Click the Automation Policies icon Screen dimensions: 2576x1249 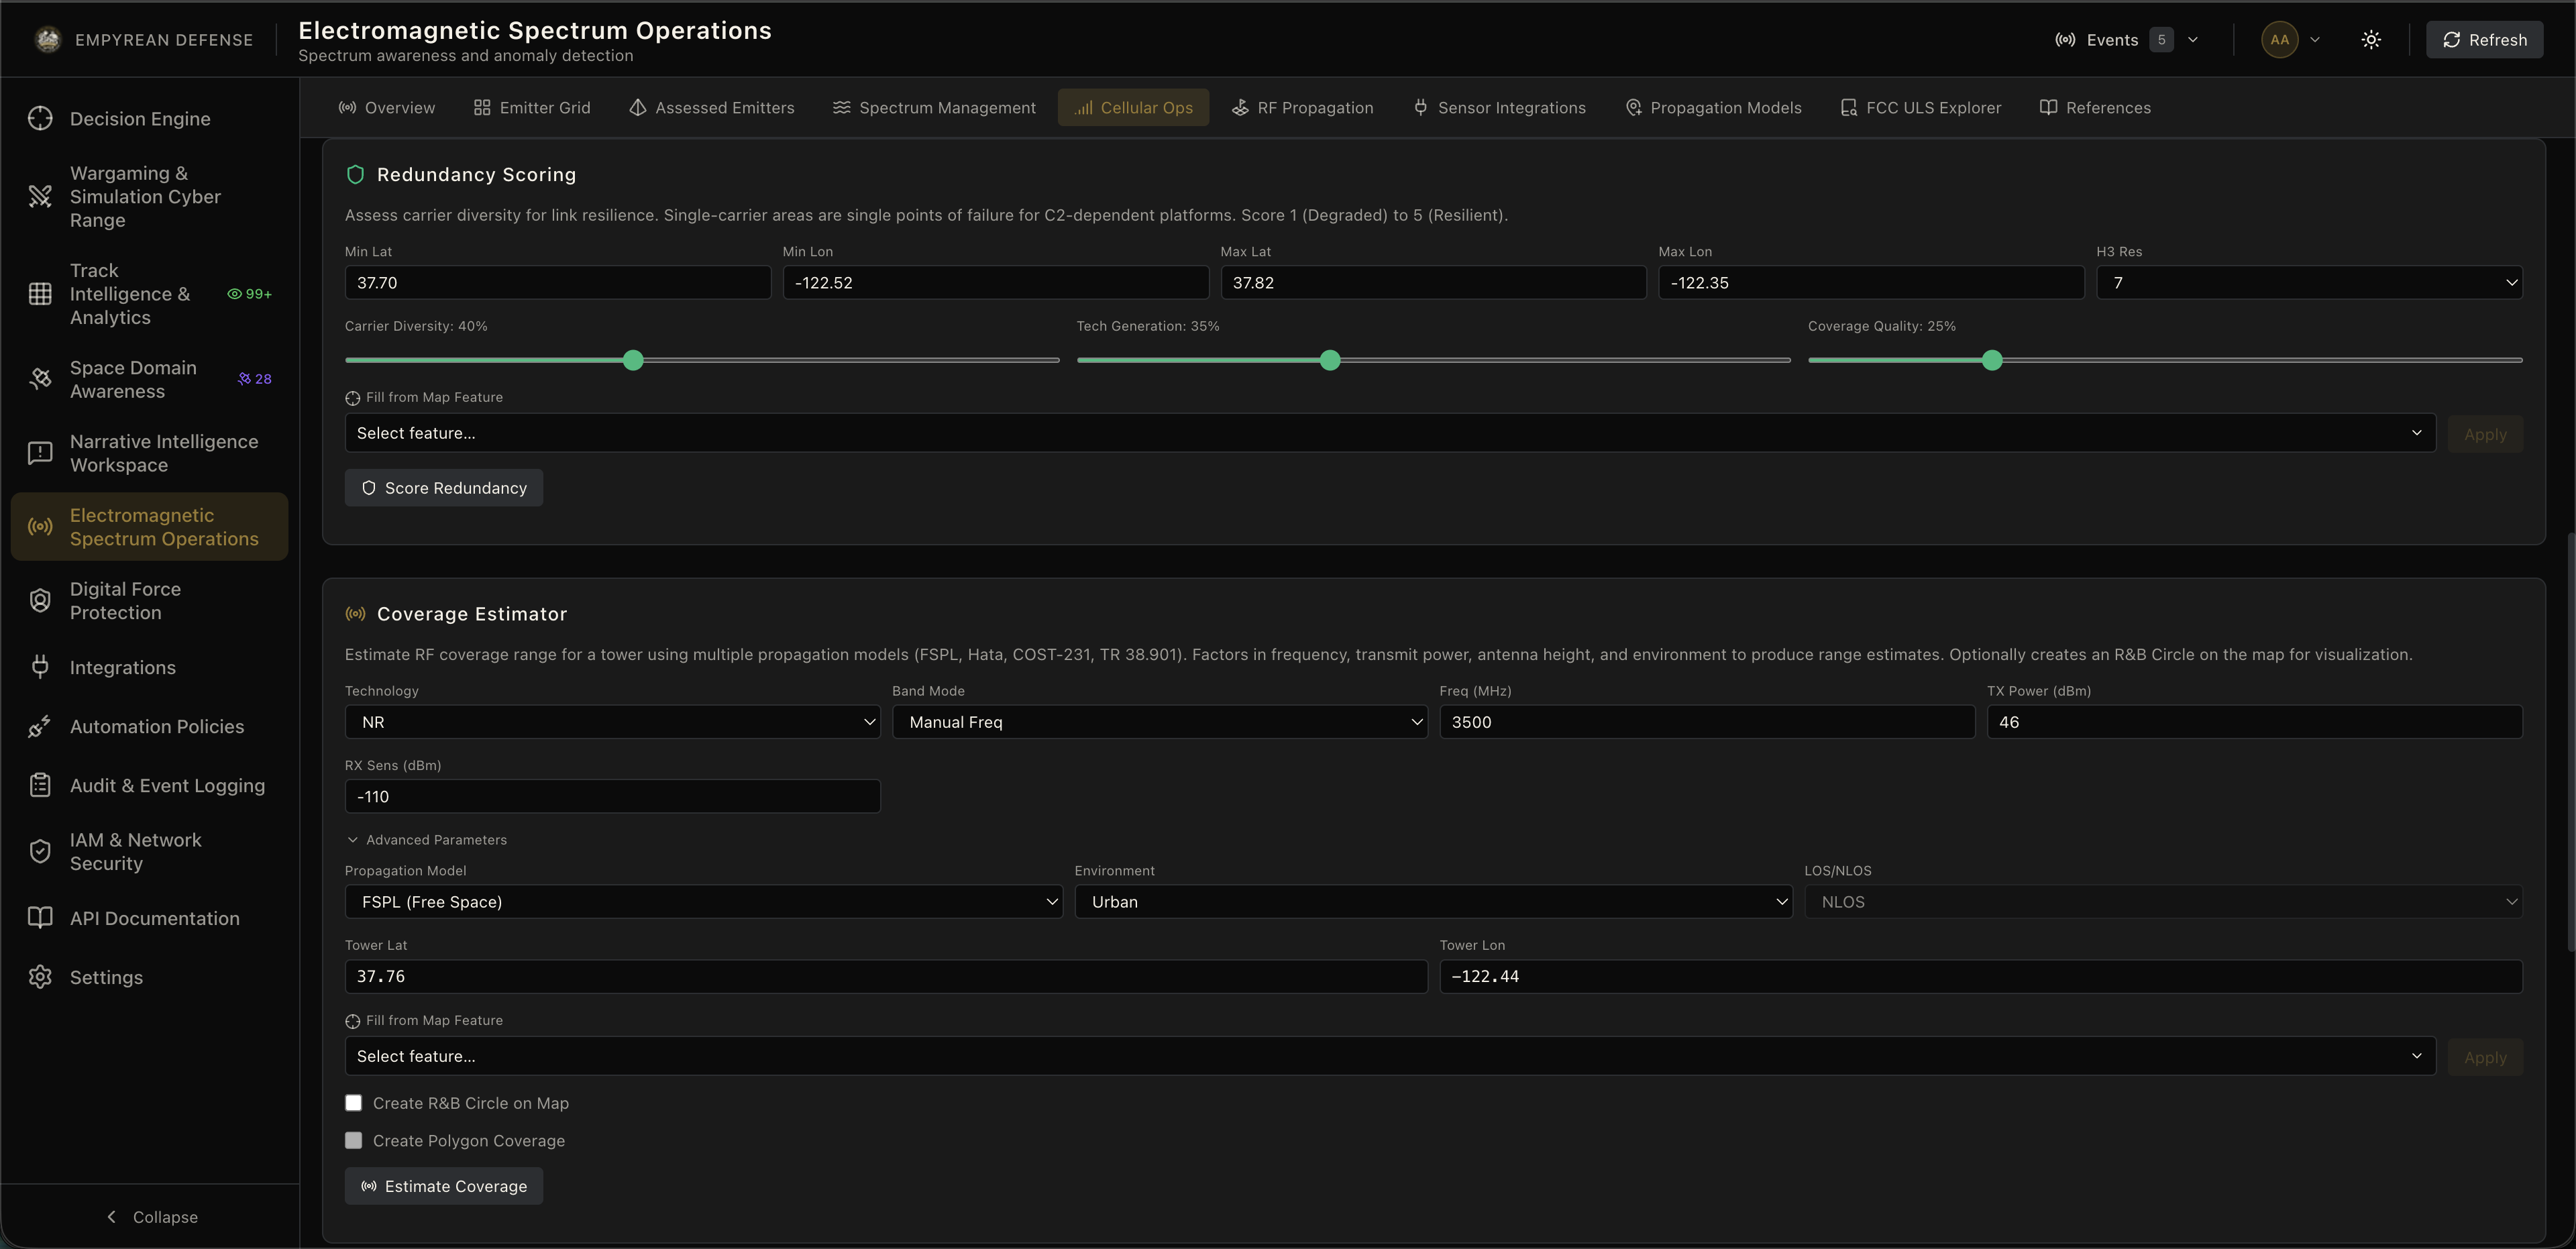40,727
